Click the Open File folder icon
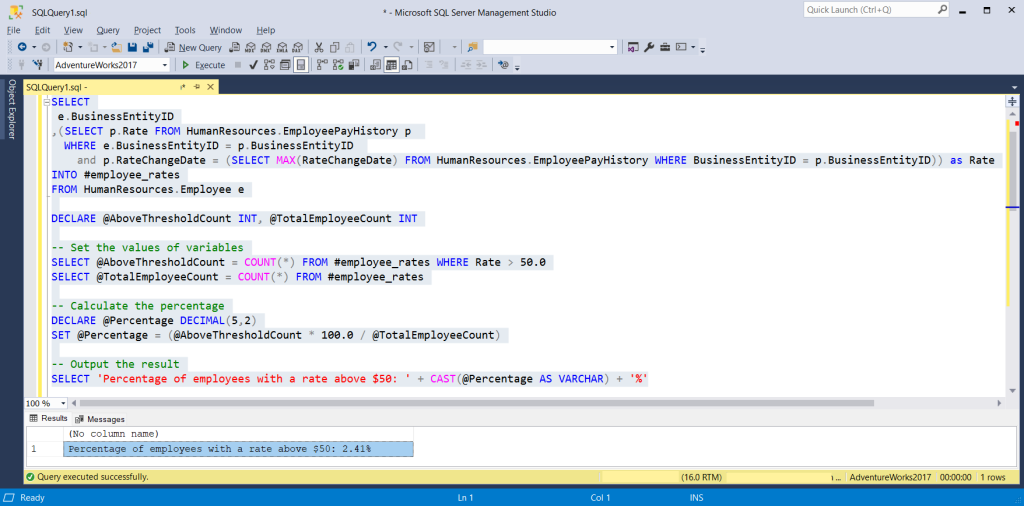1024x506 pixels. point(116,47)
